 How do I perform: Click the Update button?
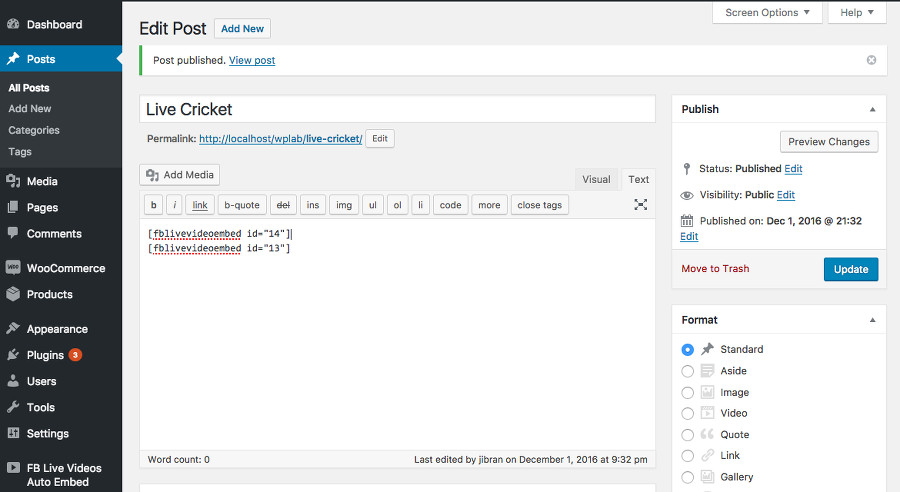(851, 269)
